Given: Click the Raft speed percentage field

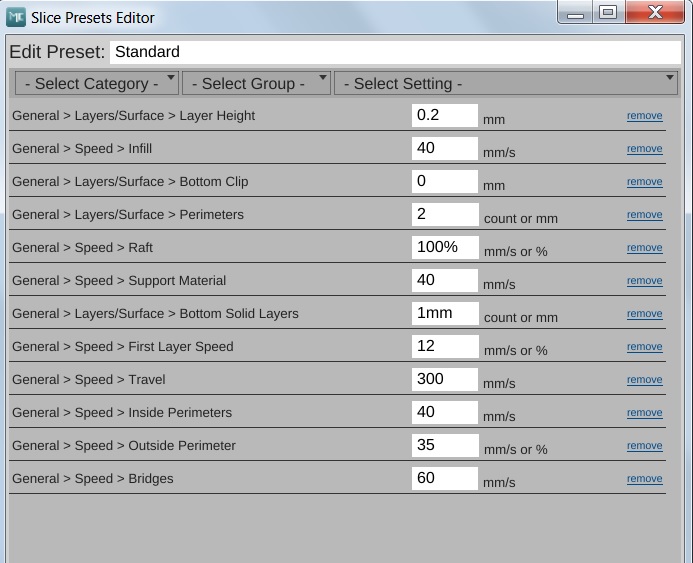Looking at the screenshot, I should pyautogui.click(x=444, y=247).
